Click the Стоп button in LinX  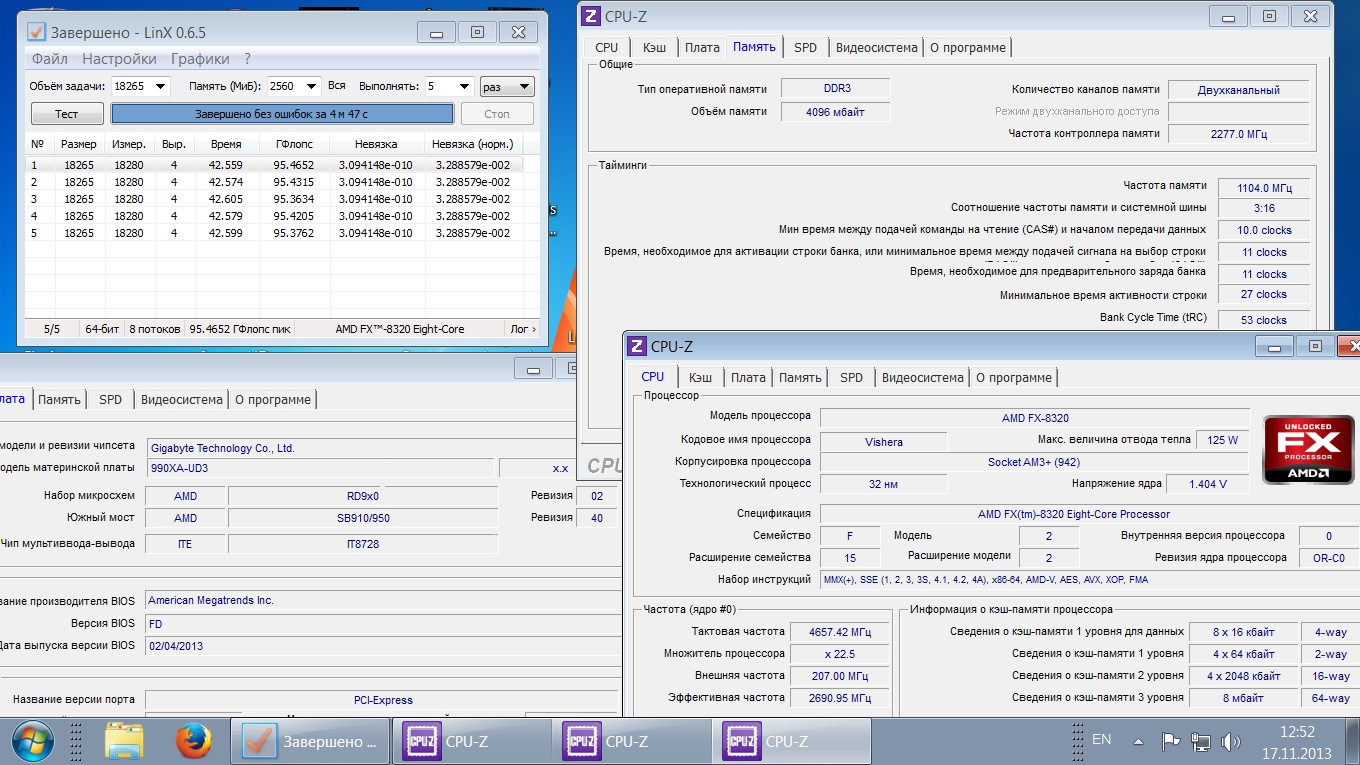497,114
